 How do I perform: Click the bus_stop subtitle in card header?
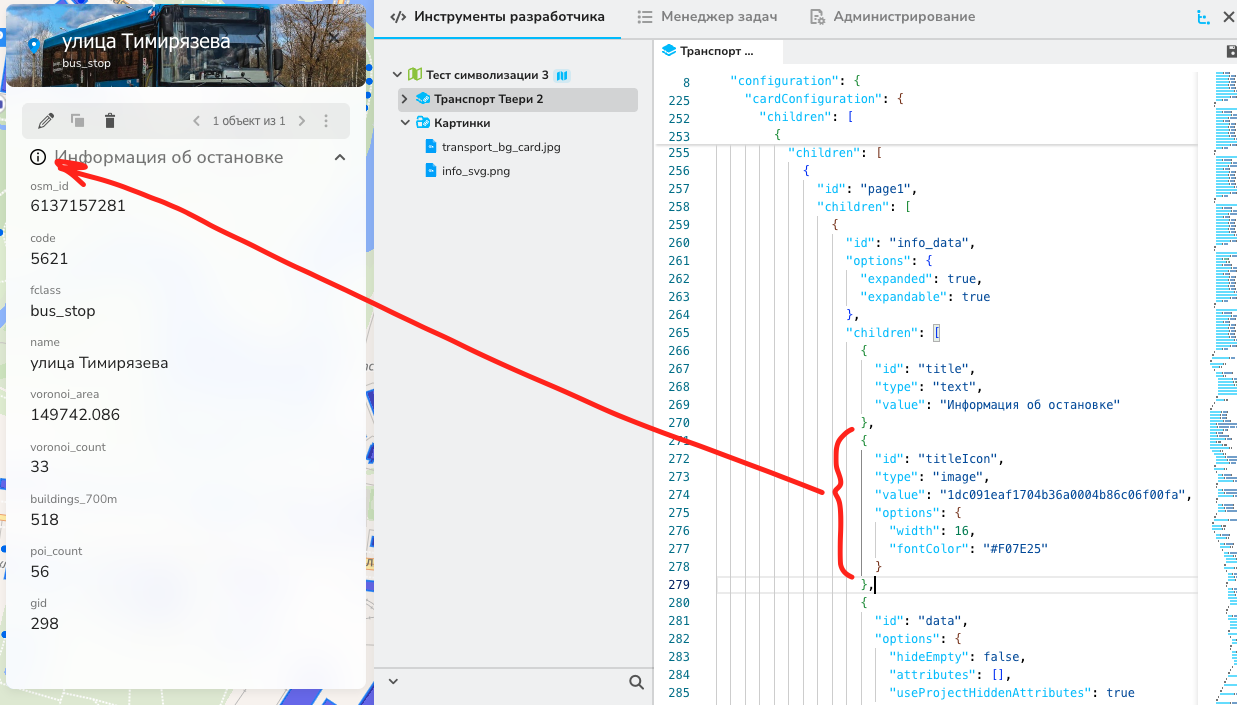tap(86, 63)
